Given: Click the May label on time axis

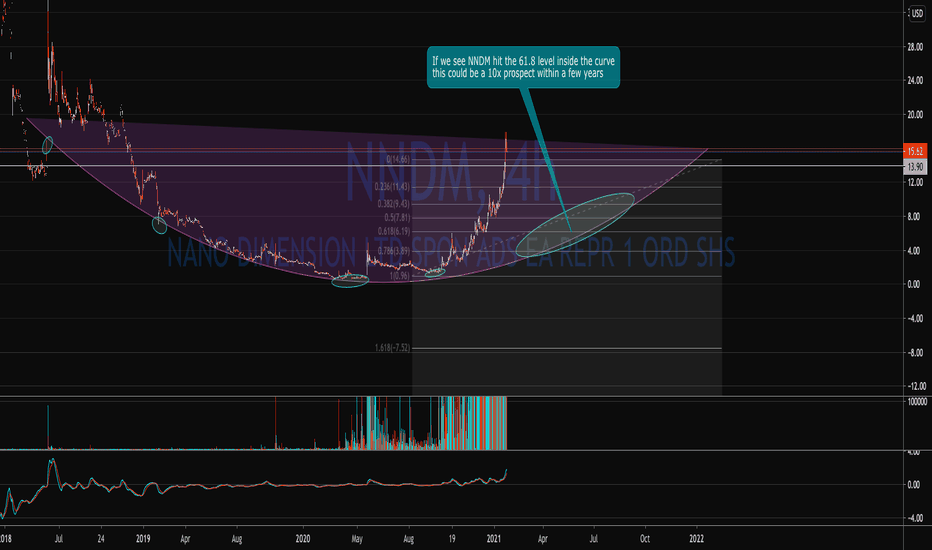Looking at the screenshot, I should pyautogui.click(x=357, y=539).
